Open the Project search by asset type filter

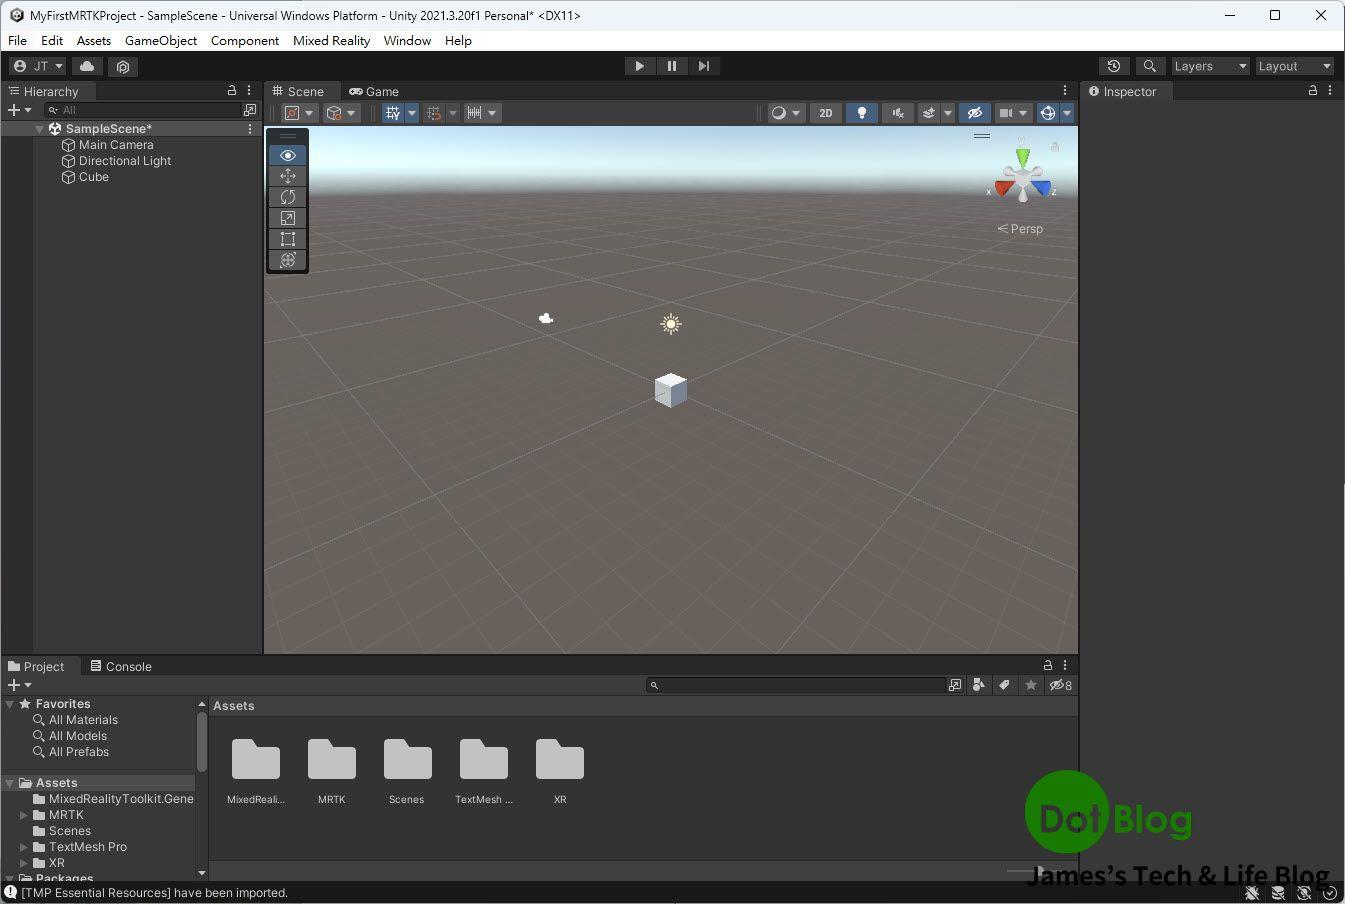click(978, 685)
